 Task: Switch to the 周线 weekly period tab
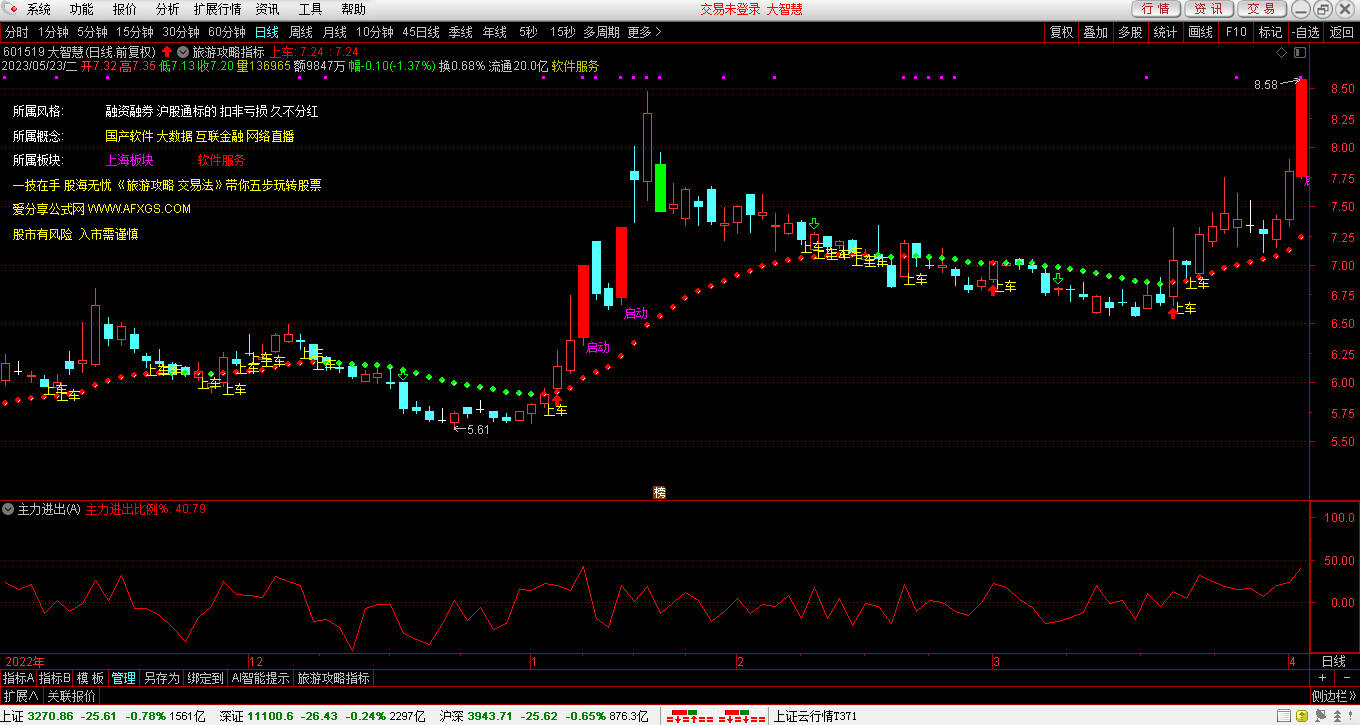click(301, 32)
